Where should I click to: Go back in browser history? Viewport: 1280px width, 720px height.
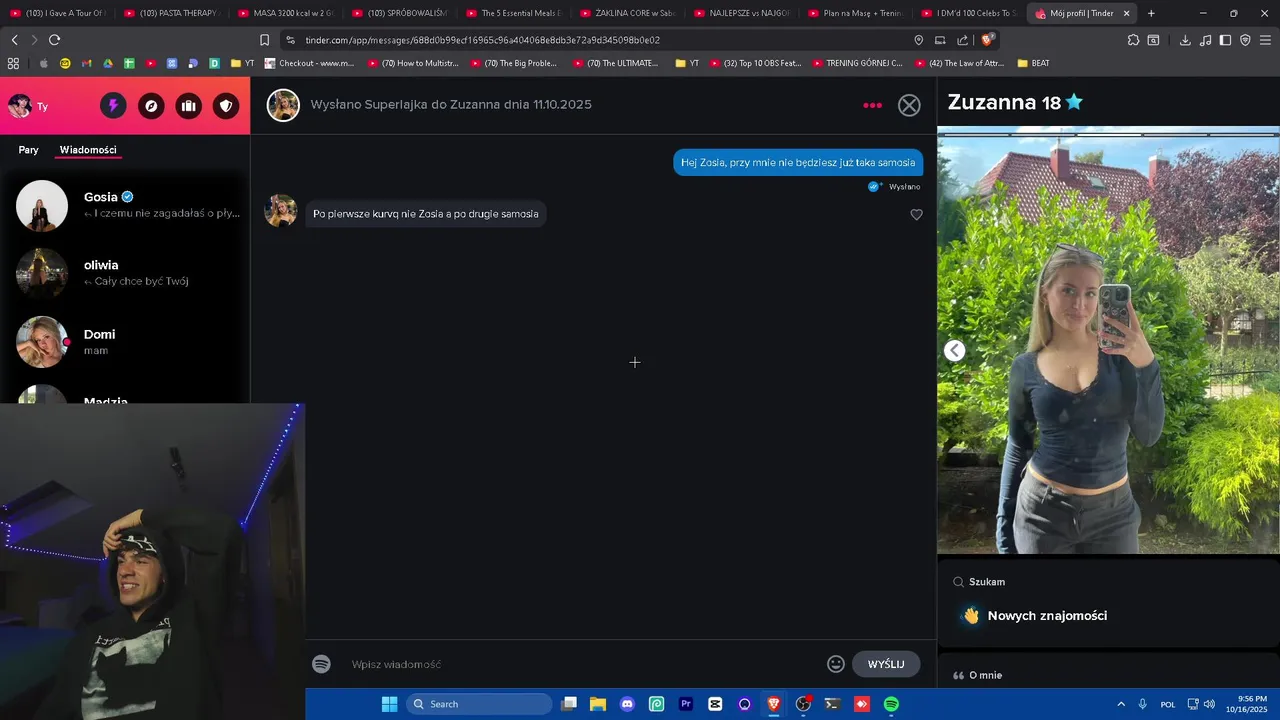[14, 40]
